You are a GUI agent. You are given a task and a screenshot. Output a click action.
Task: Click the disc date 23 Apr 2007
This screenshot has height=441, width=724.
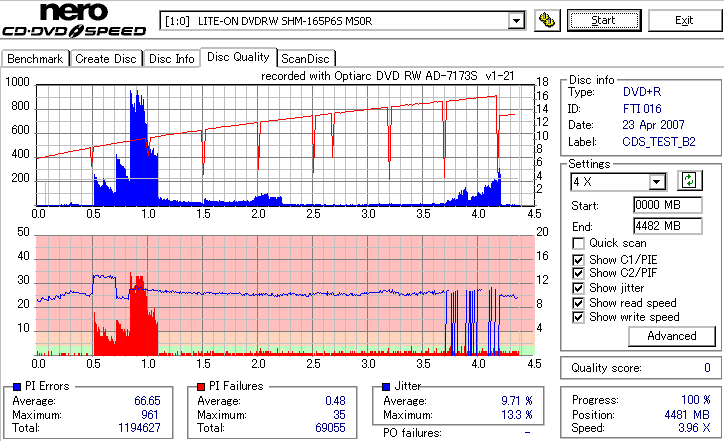(x=653, y=125)
